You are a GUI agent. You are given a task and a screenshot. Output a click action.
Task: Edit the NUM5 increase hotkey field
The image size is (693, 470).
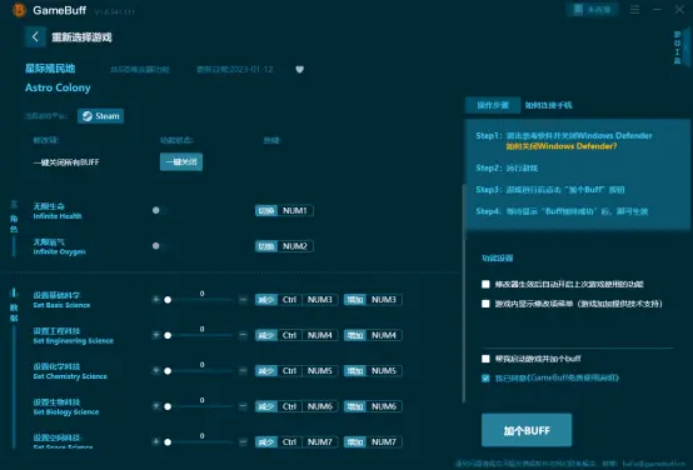click(x=384, y=371)
